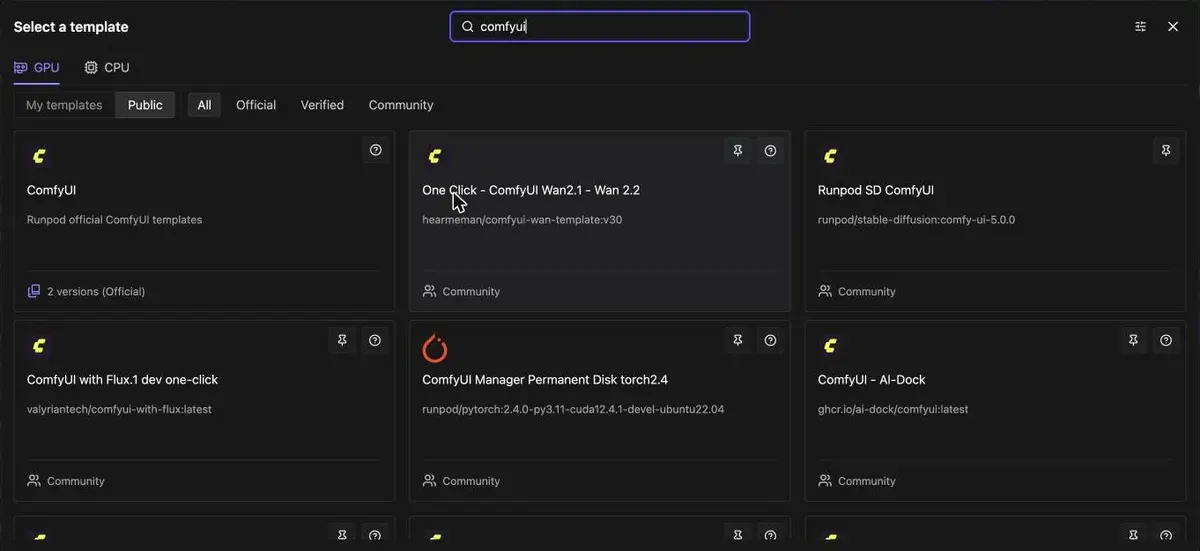Open help for ComfyUI with Flux.1 dev template
The image size is (1200, 551).
375,341
